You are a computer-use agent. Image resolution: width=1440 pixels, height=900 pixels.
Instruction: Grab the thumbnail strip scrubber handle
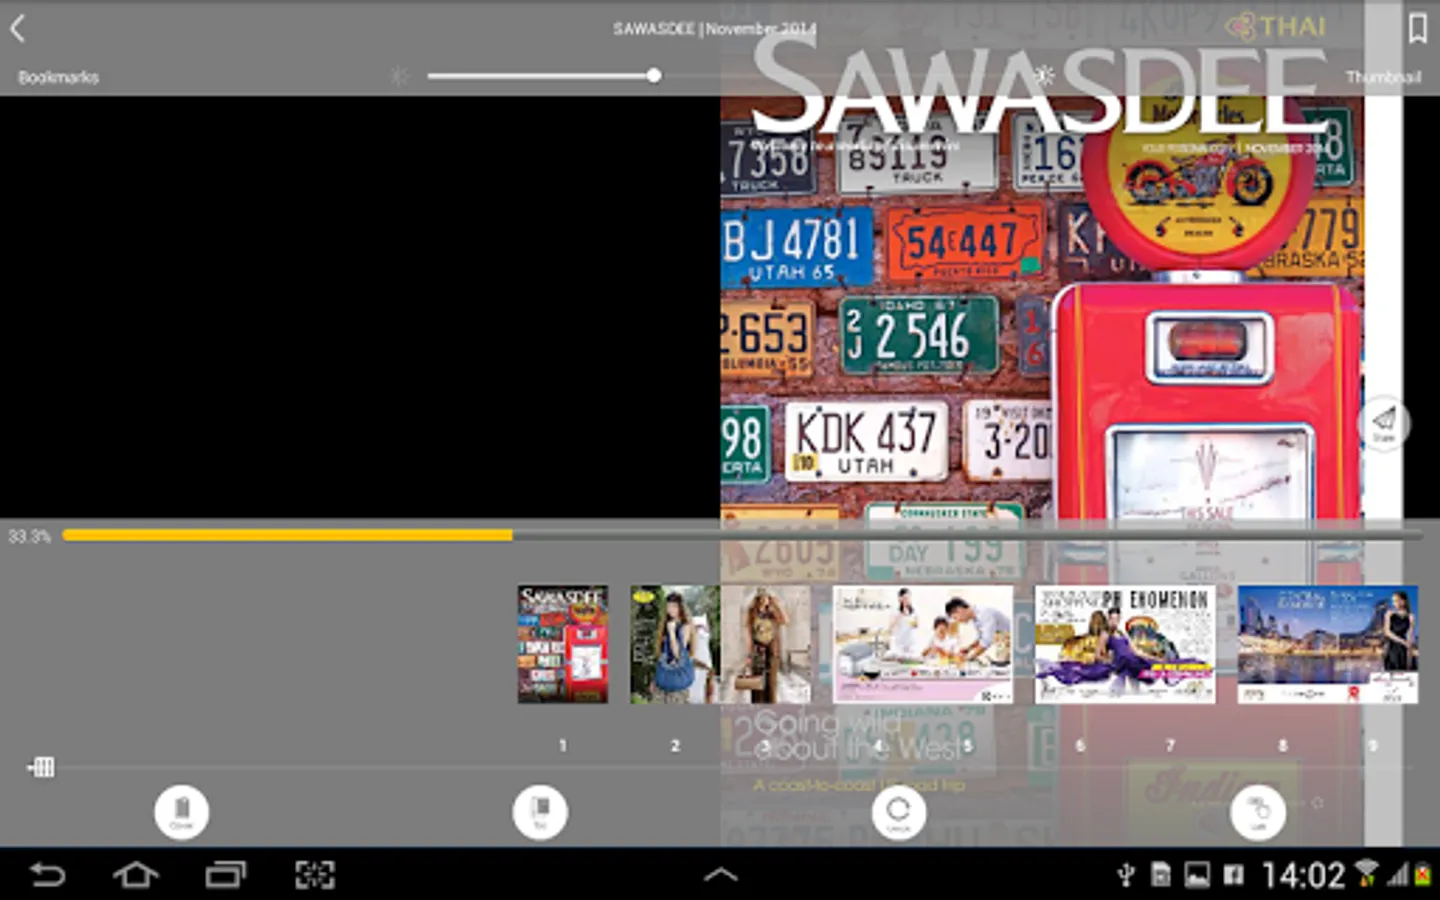[41, 767]
